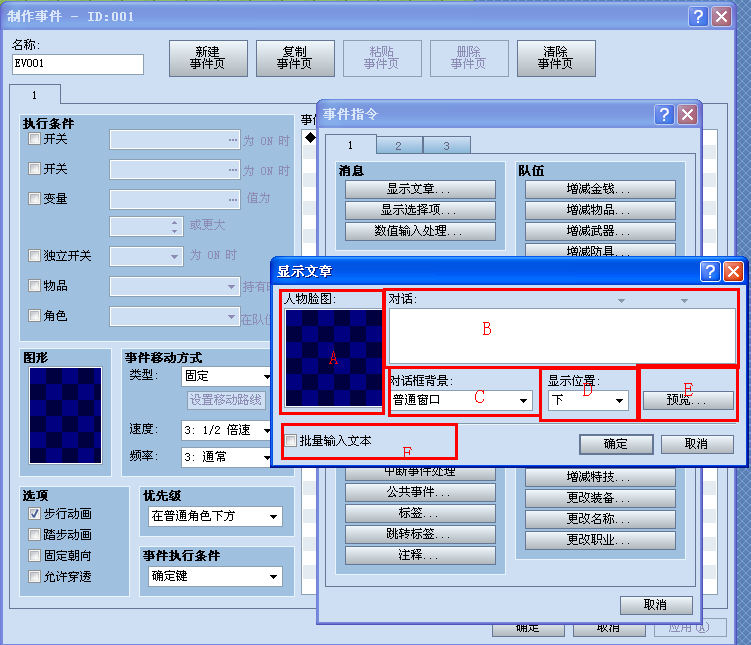Switch to tab 2 in 事件指令
The height and width of the screenshot is (645, 751).
tap(399, 146)
